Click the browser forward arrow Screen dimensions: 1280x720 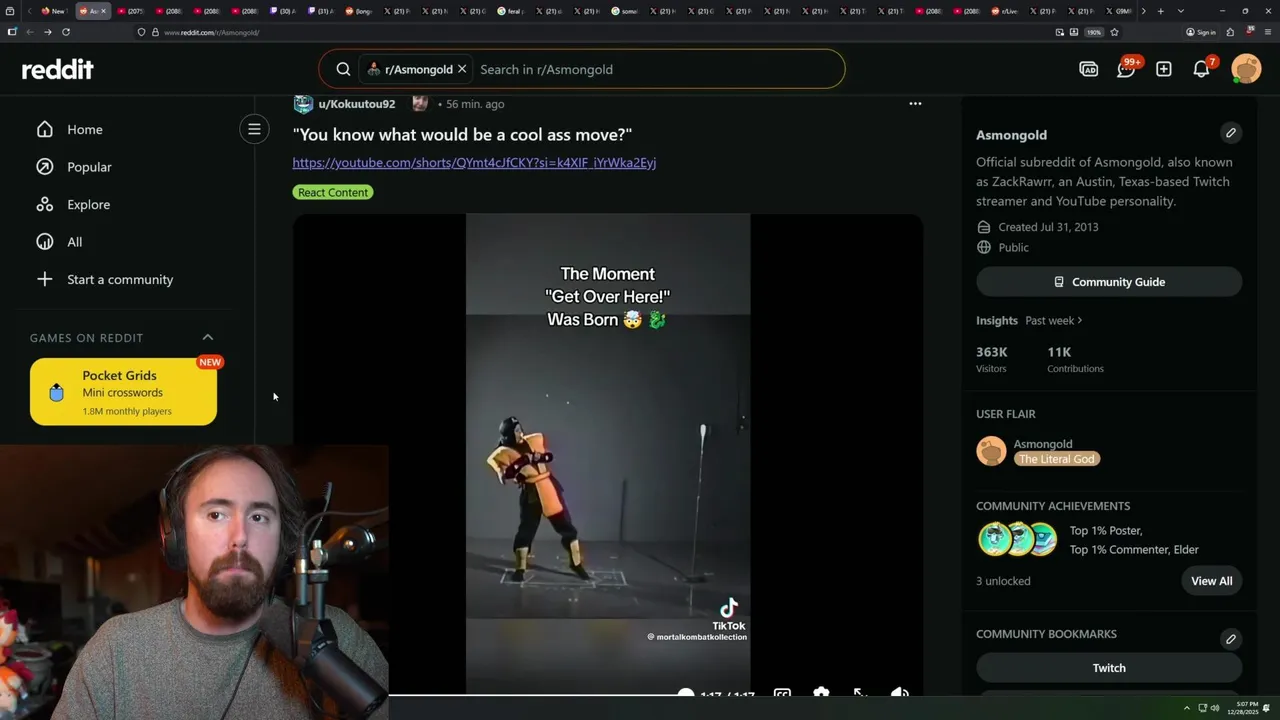47,32
